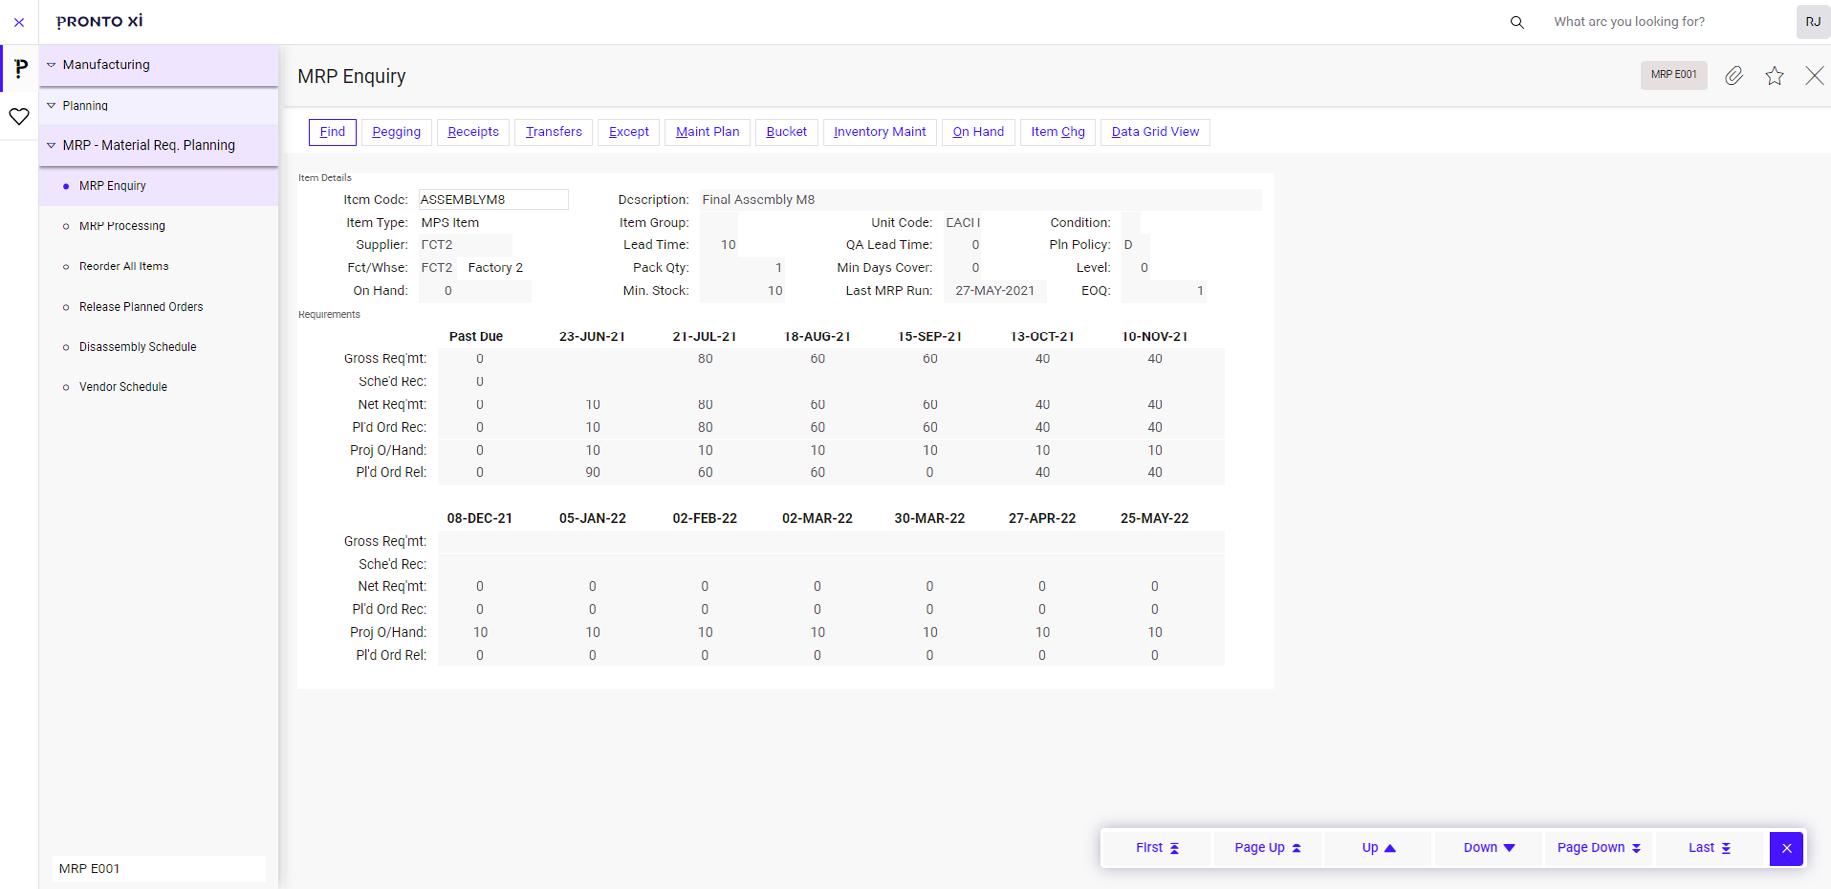Open RJ user profile avatar

[1813, 22]
